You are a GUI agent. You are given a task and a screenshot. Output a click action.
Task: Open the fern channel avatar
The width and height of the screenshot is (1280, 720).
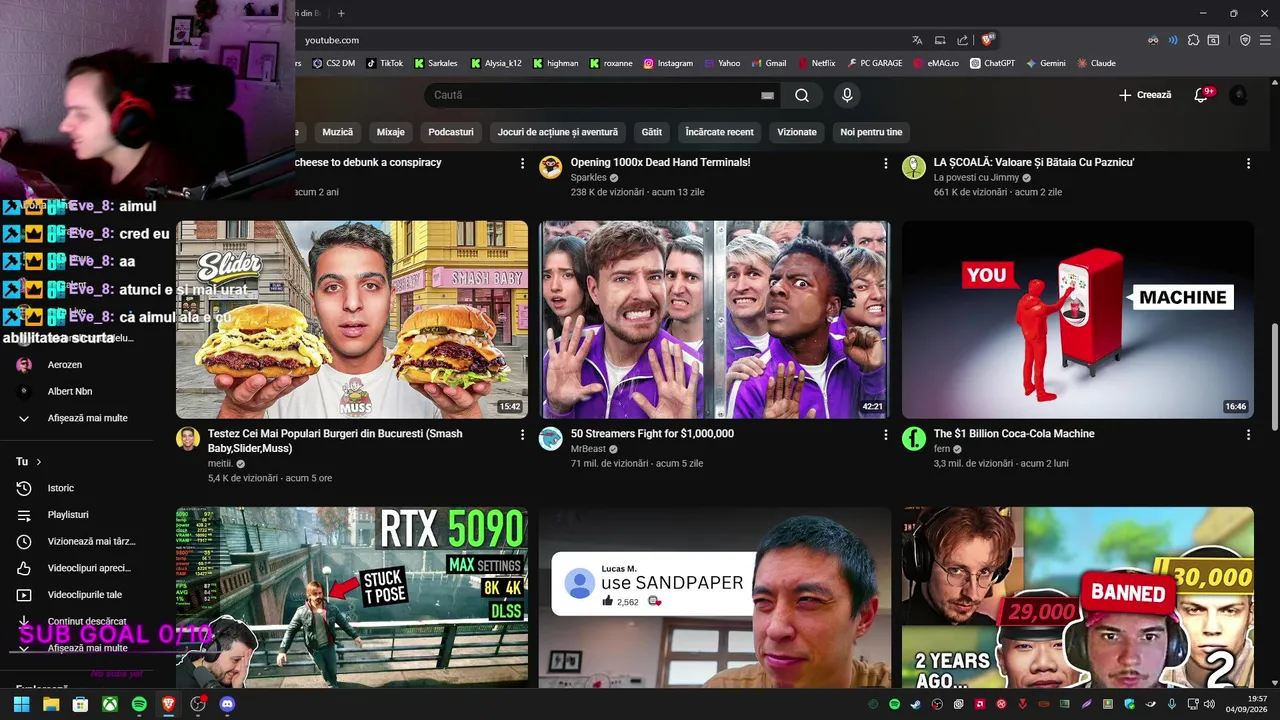click(914, 439)
